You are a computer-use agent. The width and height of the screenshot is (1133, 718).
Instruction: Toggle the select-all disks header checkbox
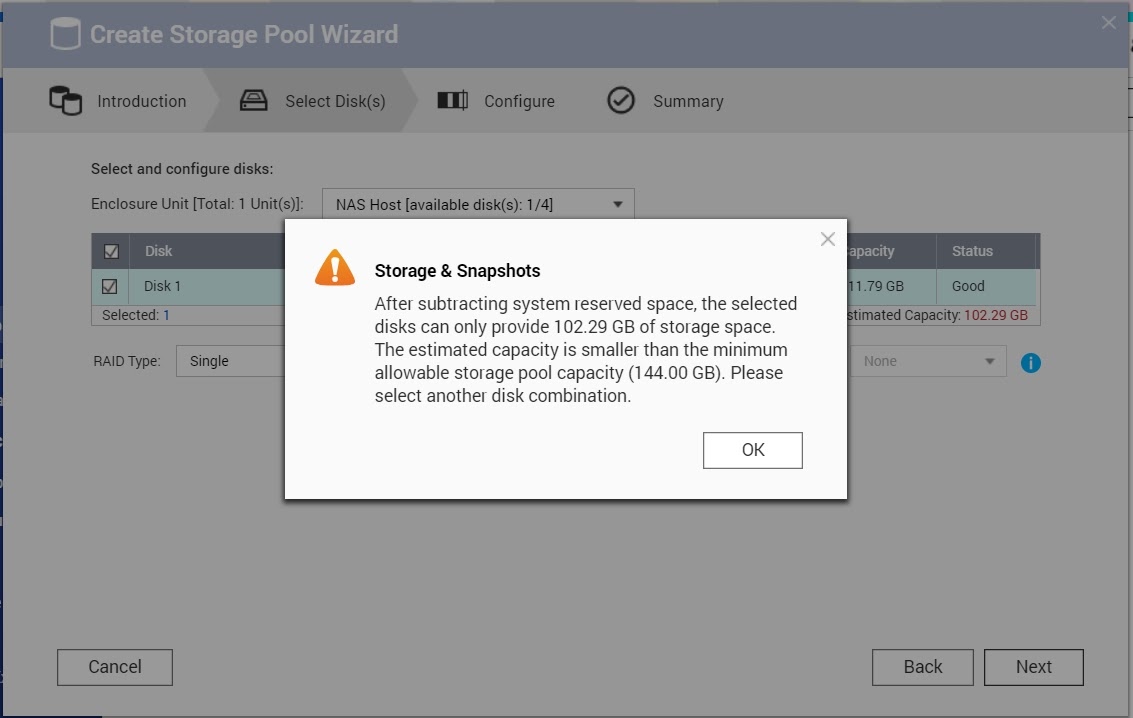(x=111, y=252)
